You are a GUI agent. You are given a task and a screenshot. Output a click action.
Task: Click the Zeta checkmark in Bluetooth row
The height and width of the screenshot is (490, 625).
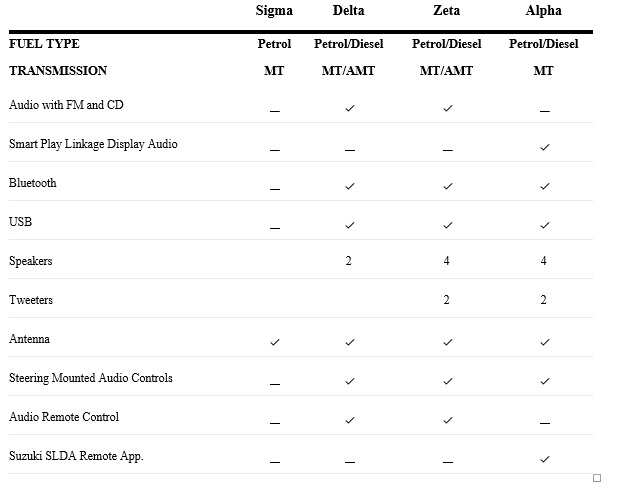pos(447,185)
